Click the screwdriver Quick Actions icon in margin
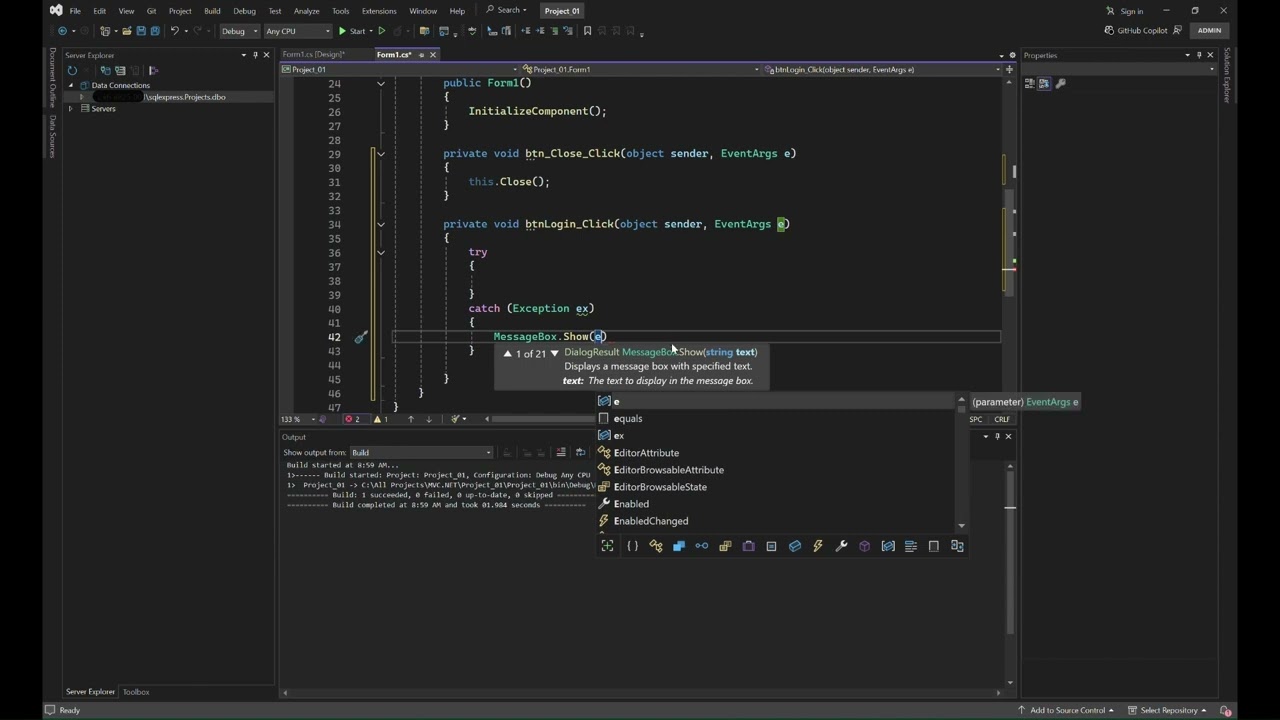 (361, 337)
